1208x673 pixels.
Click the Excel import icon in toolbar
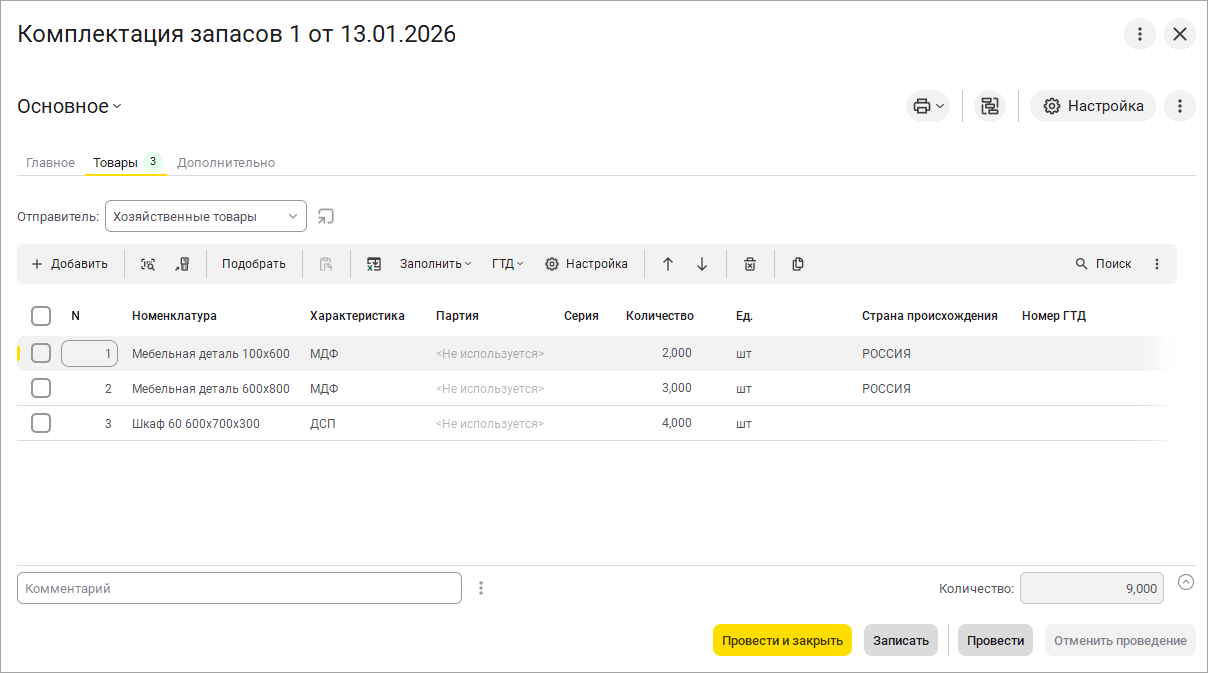click(374, 264)
